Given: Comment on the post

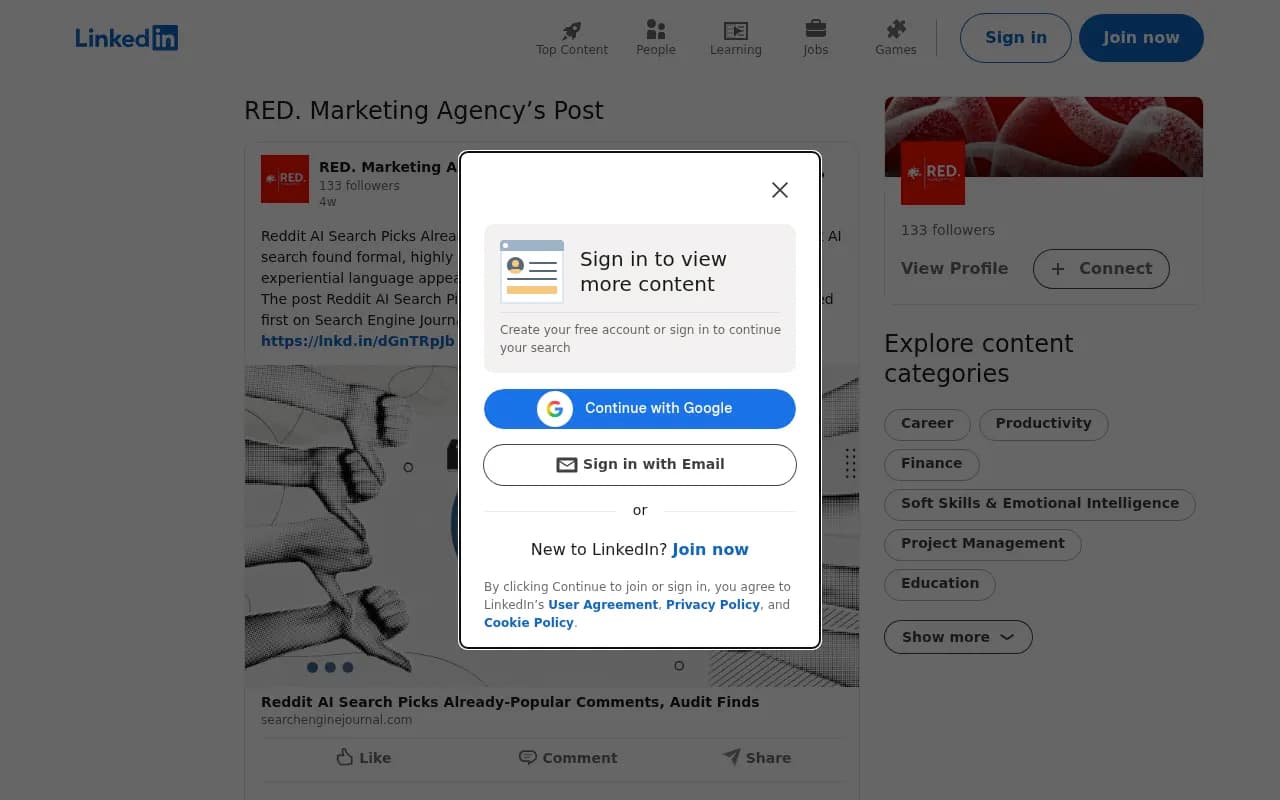Looking at the screenshot, I should coord(567,758).
